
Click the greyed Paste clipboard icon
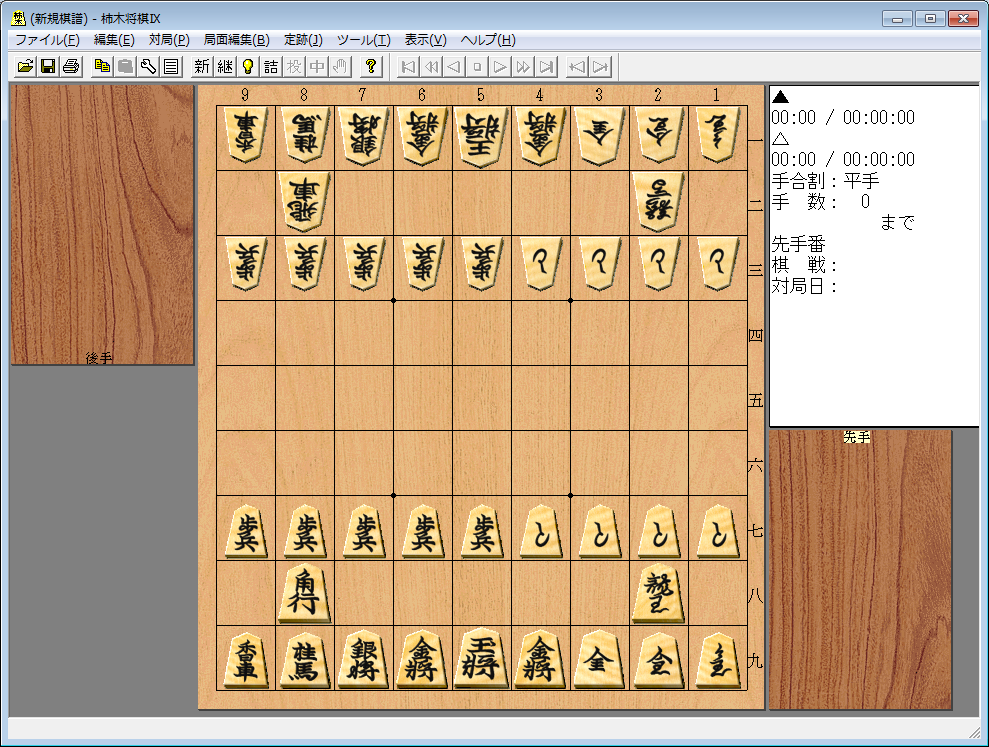coord(125,66)
